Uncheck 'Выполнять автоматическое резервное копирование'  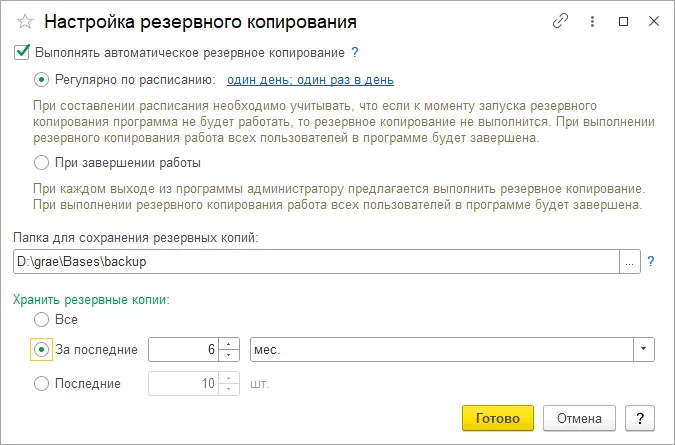(22, 52)
